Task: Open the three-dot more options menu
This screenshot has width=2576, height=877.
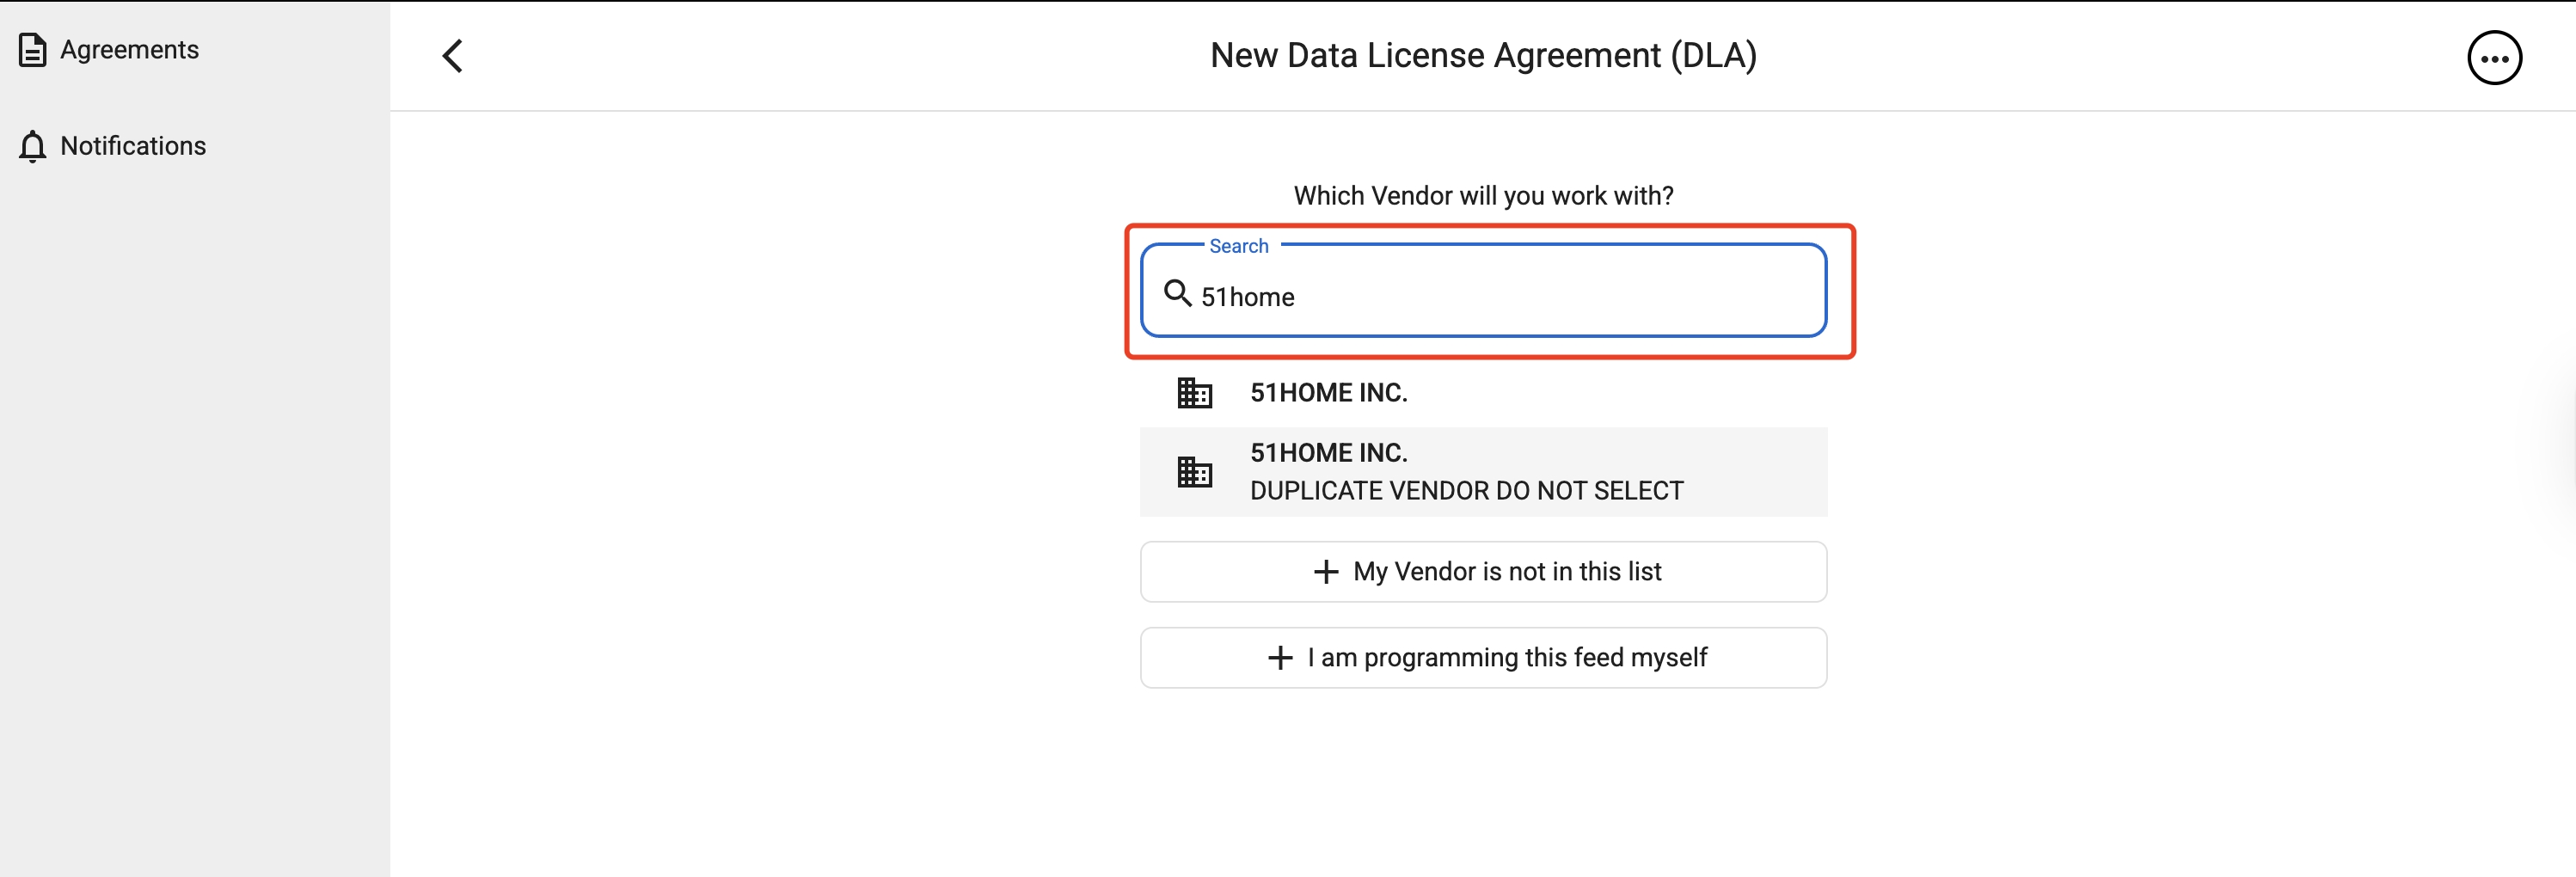Action: (2493, 58)
